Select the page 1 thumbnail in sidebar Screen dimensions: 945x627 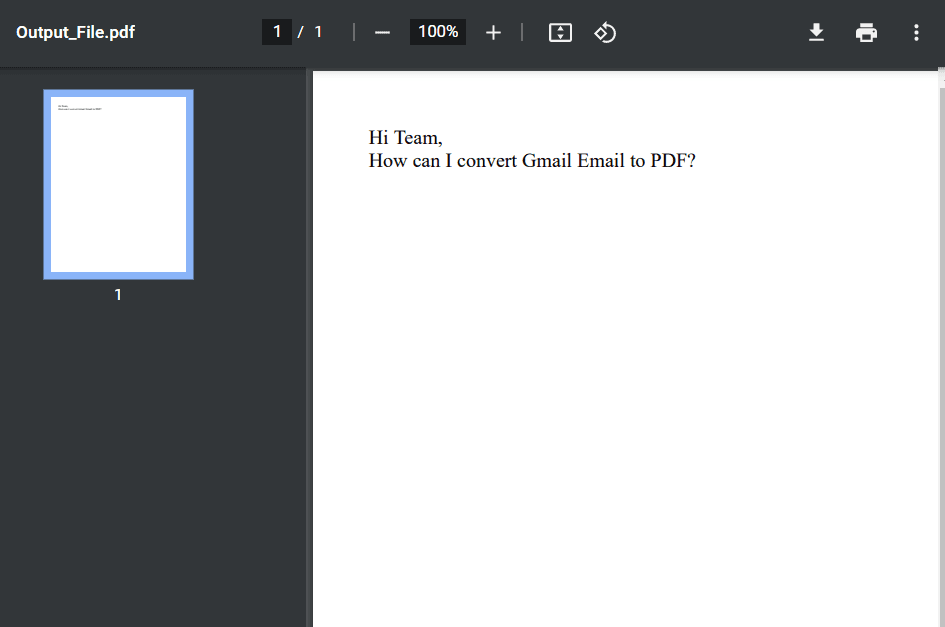pyautogui.click(x=118, y=183)
